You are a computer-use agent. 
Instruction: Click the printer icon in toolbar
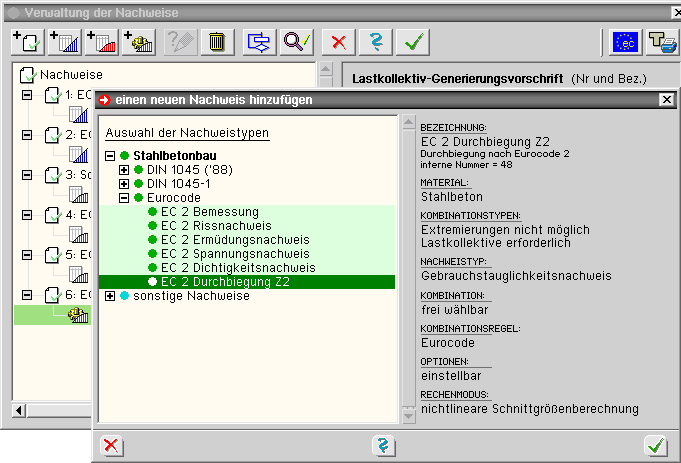pyautogui.click(x=661, y=42)
